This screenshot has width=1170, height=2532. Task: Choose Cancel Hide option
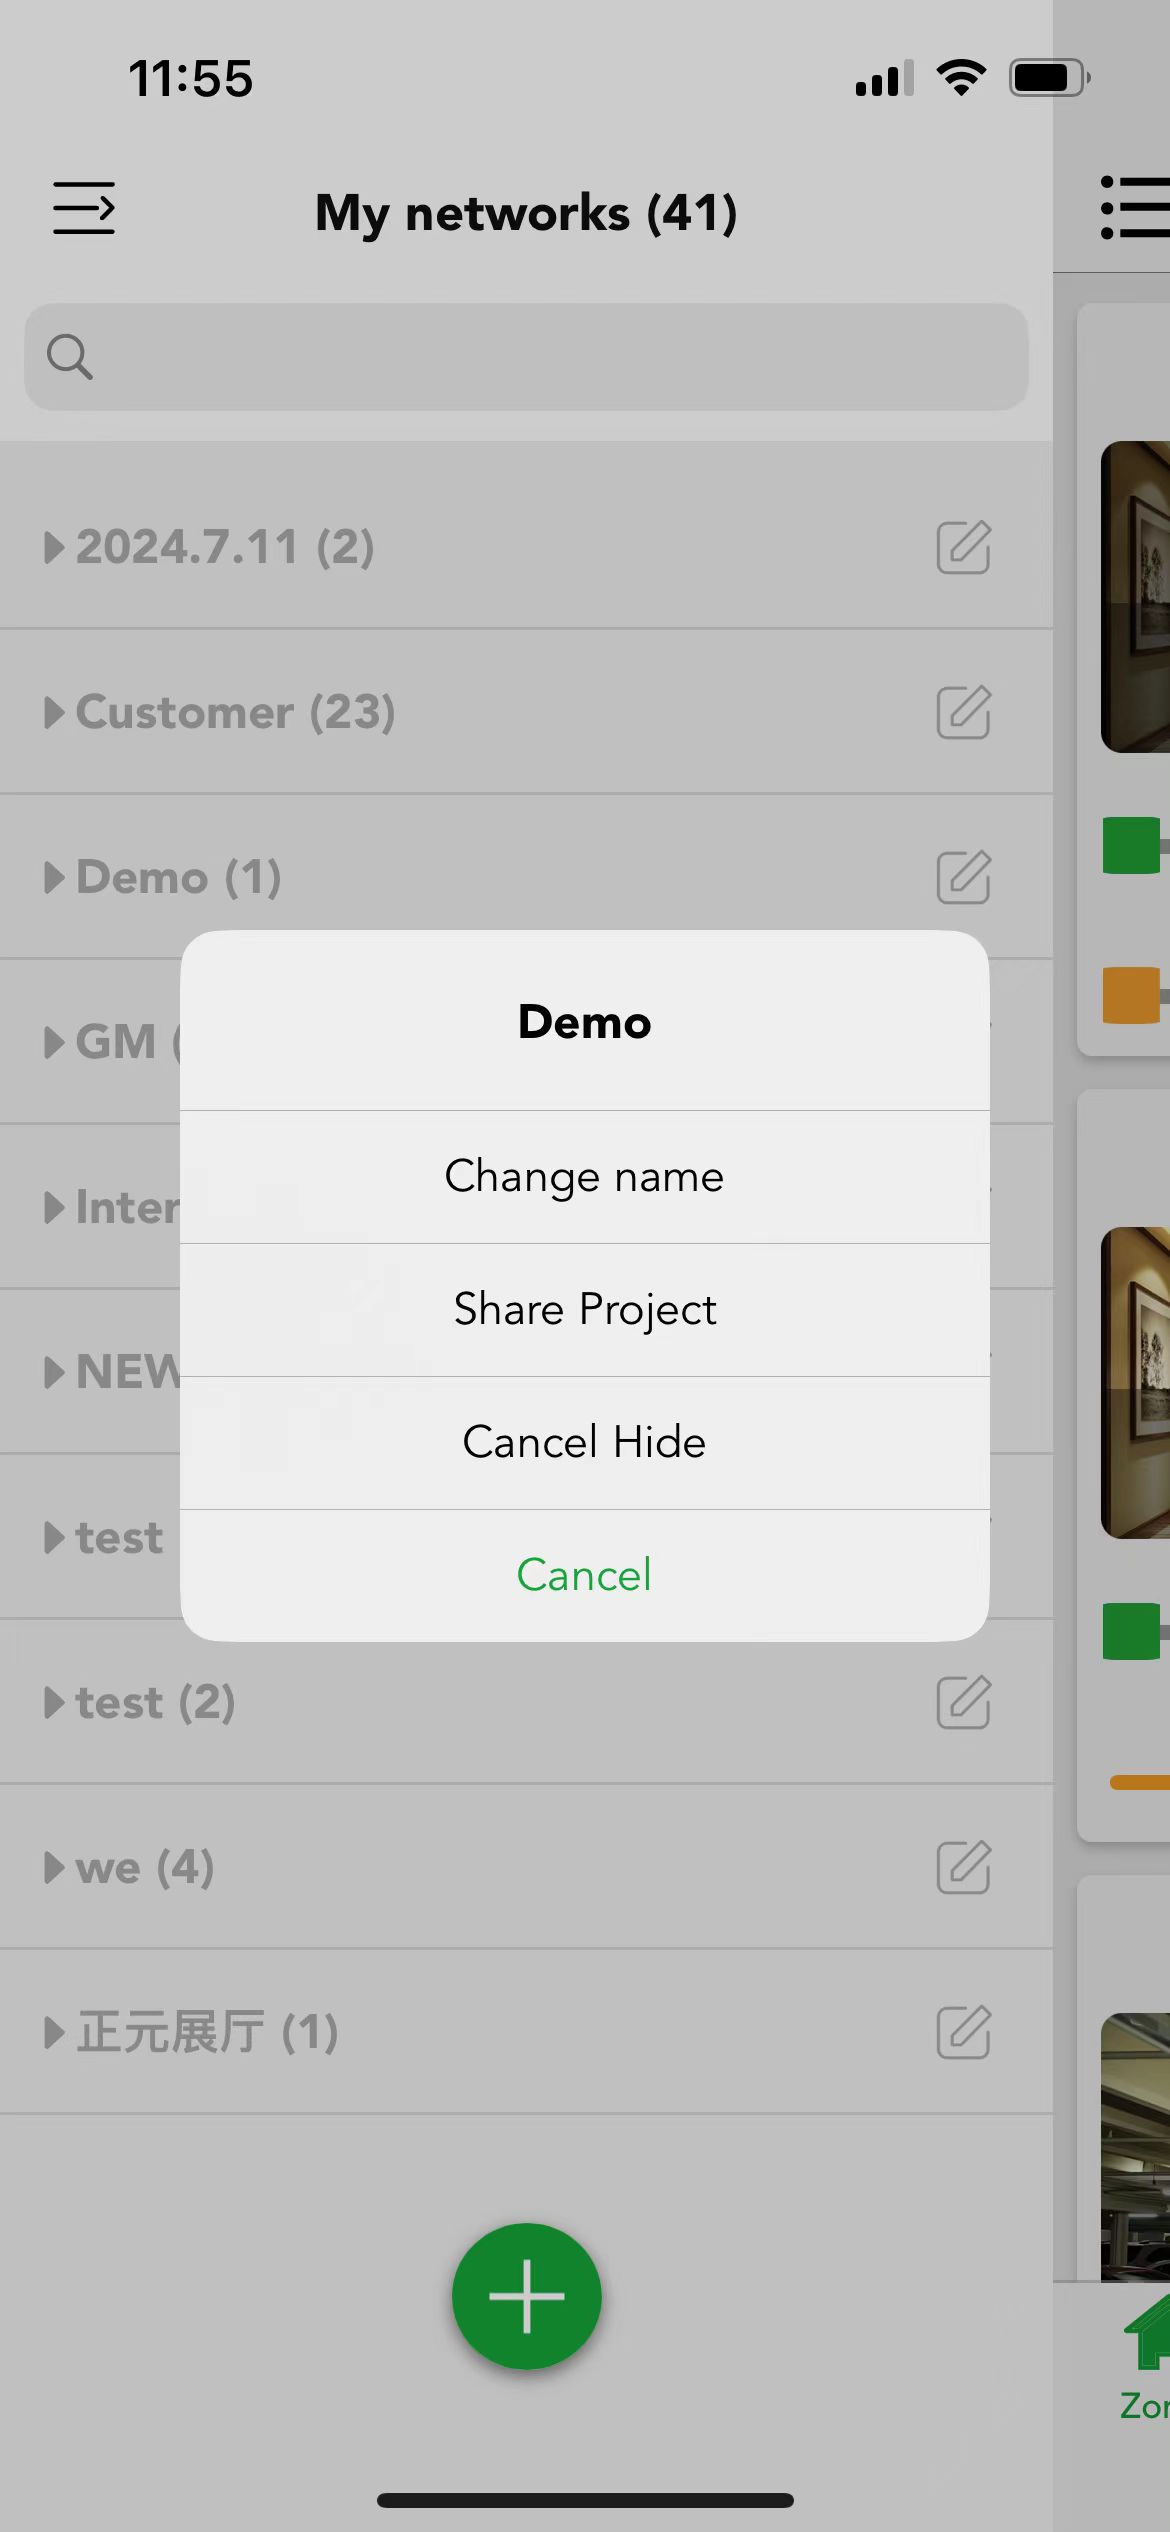click(585, 1443)
